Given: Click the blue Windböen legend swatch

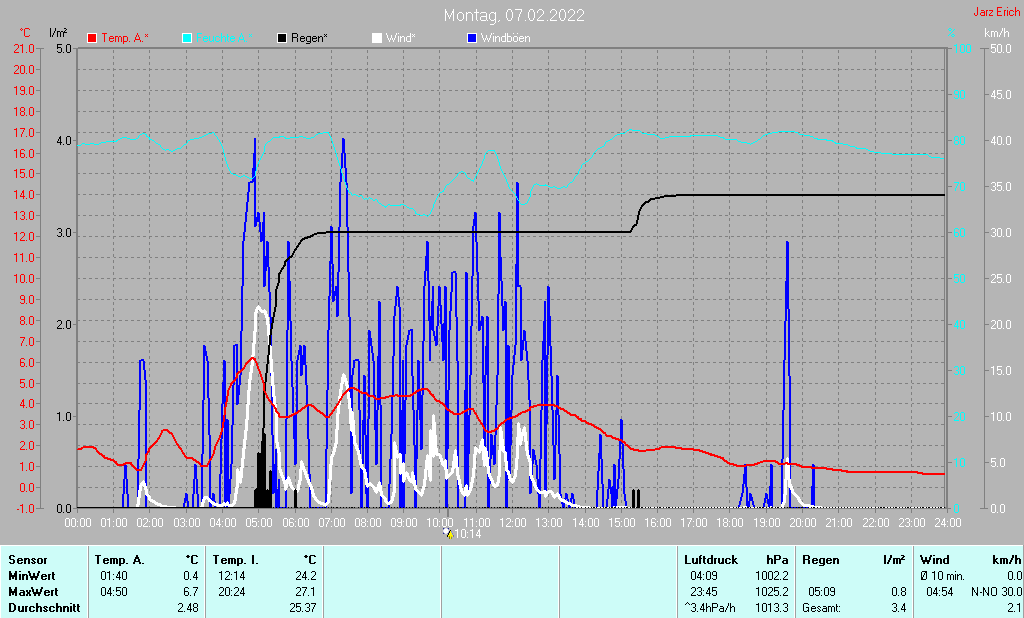Looking at the screenshot, I should [x=472, y=39].
